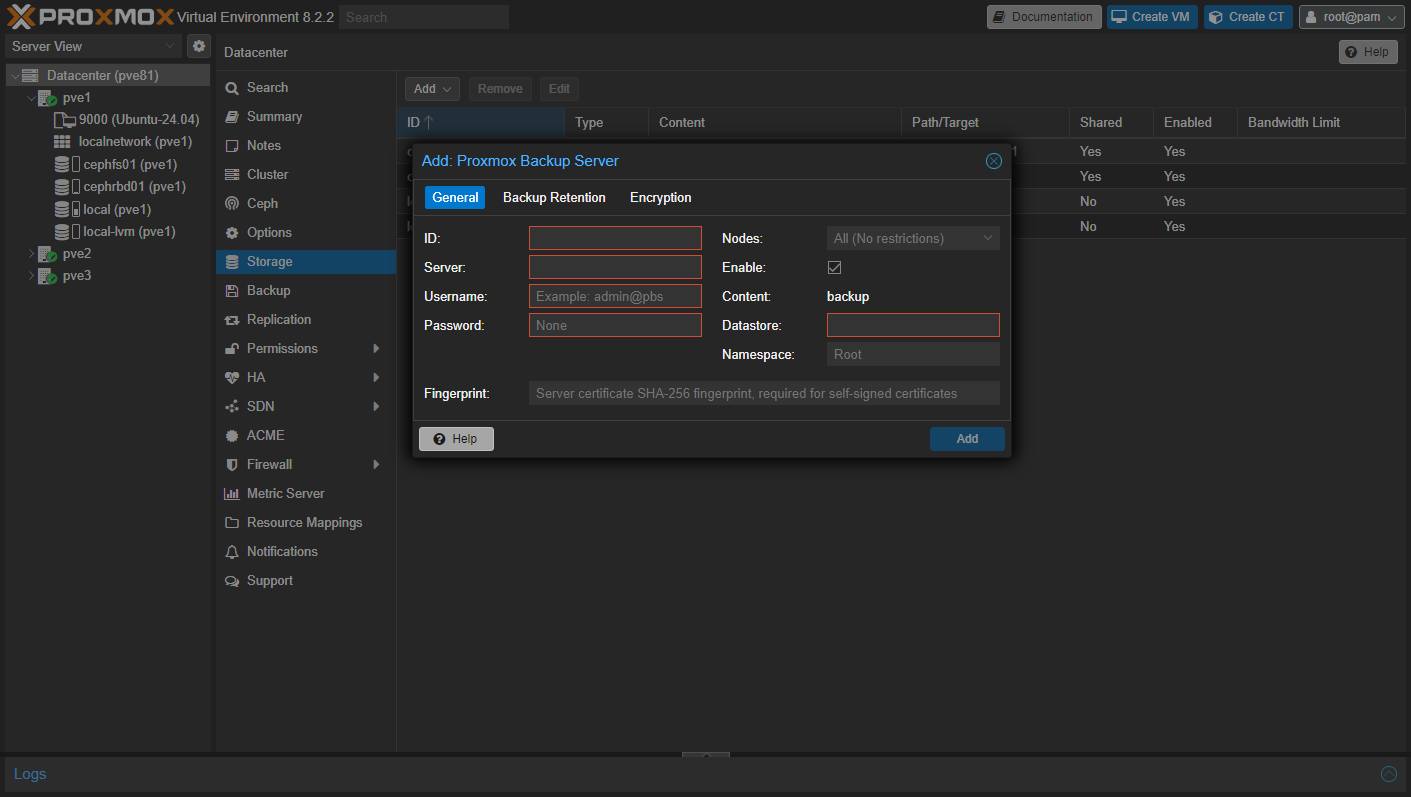The width and height of the screenshot is (1411, 797).
Task: Switch to the General tab
Action: tap(455, 198)
